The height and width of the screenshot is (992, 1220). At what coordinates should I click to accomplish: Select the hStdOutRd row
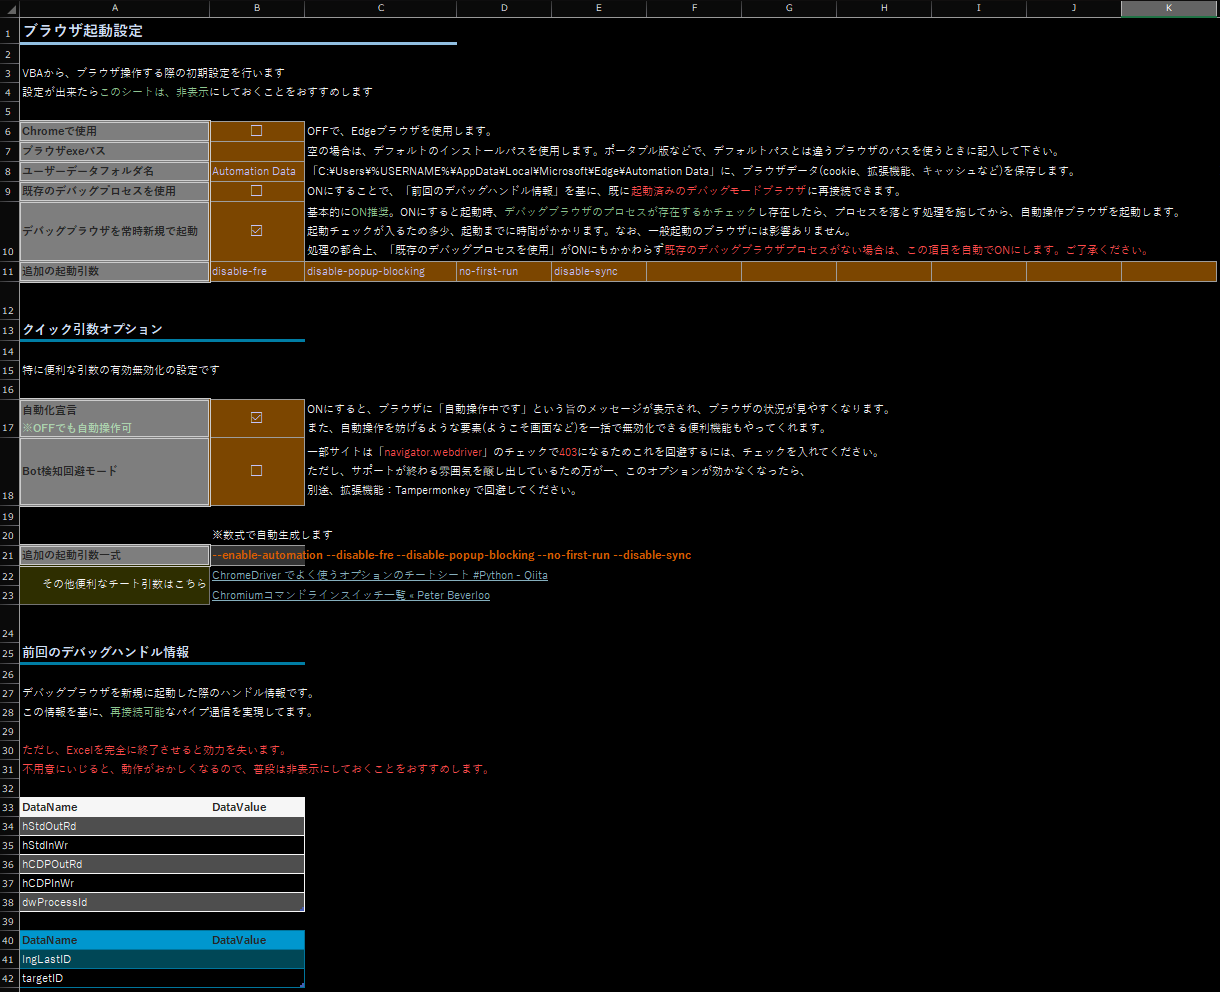click(x=162, y=826)
